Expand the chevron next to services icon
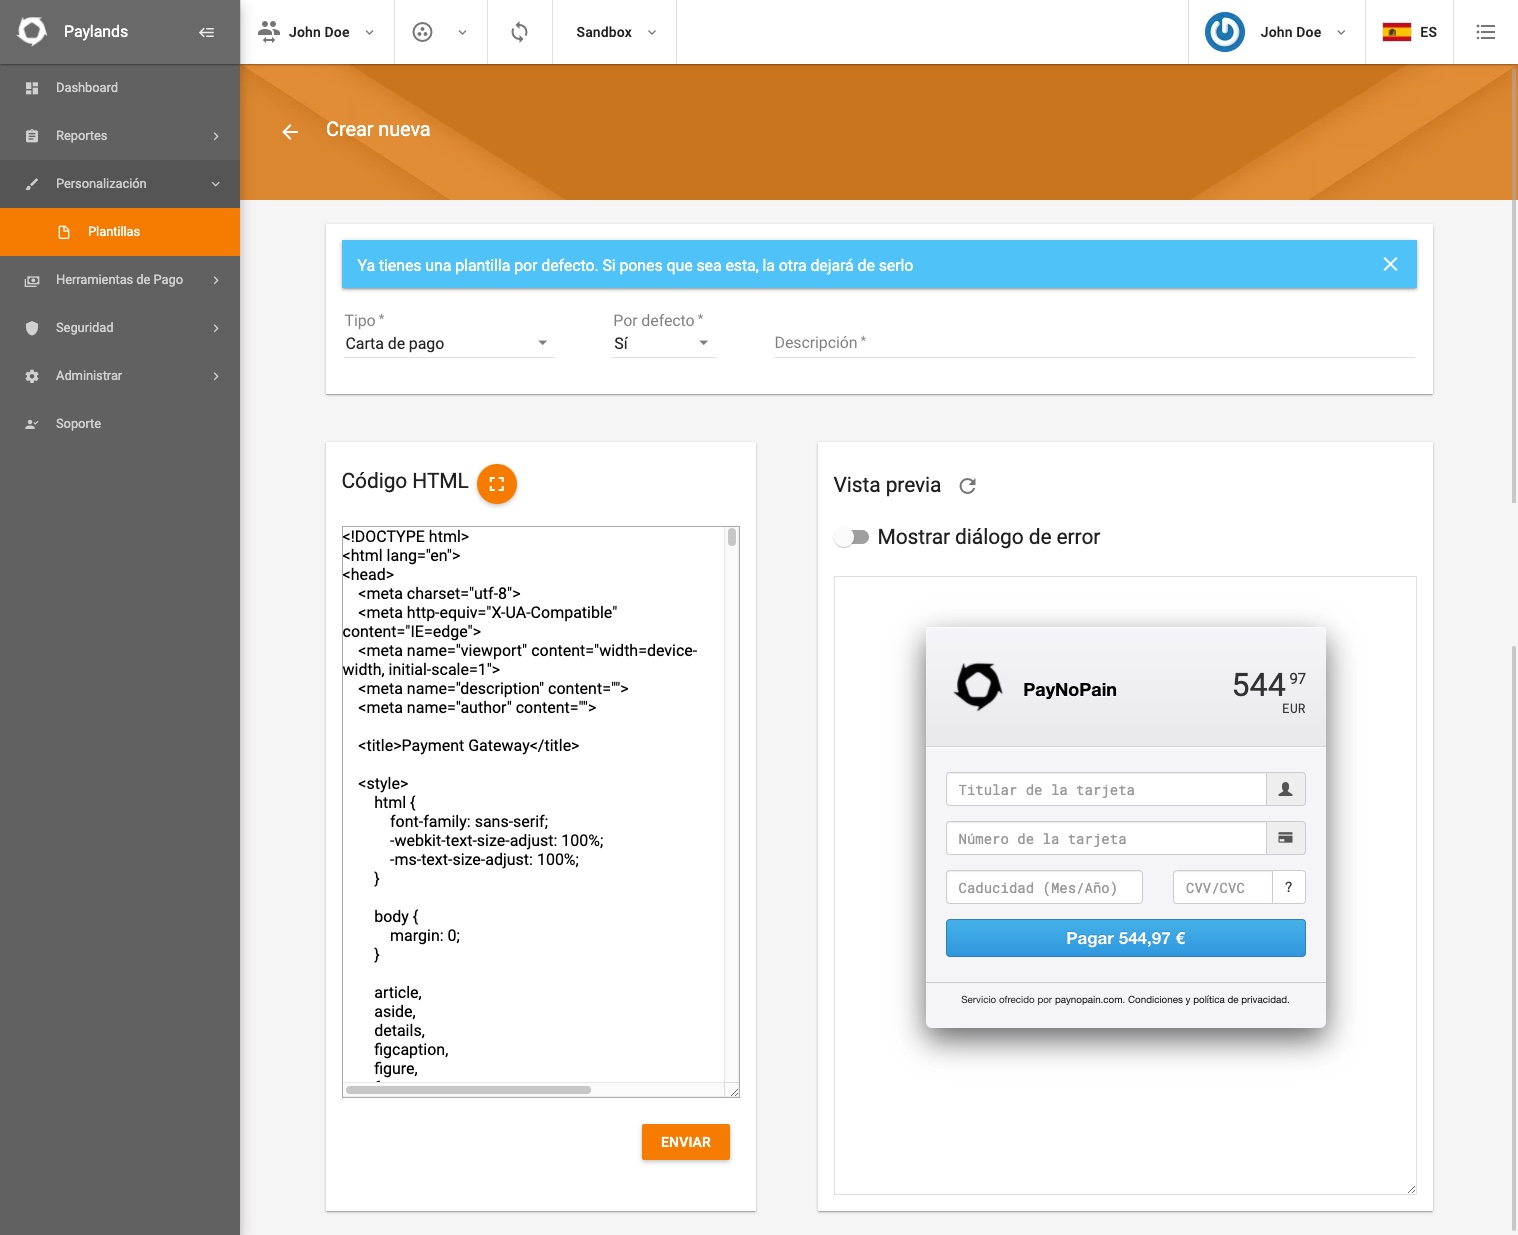Viewport: 1518px width, 1235px height. click(x=462, y=32)
